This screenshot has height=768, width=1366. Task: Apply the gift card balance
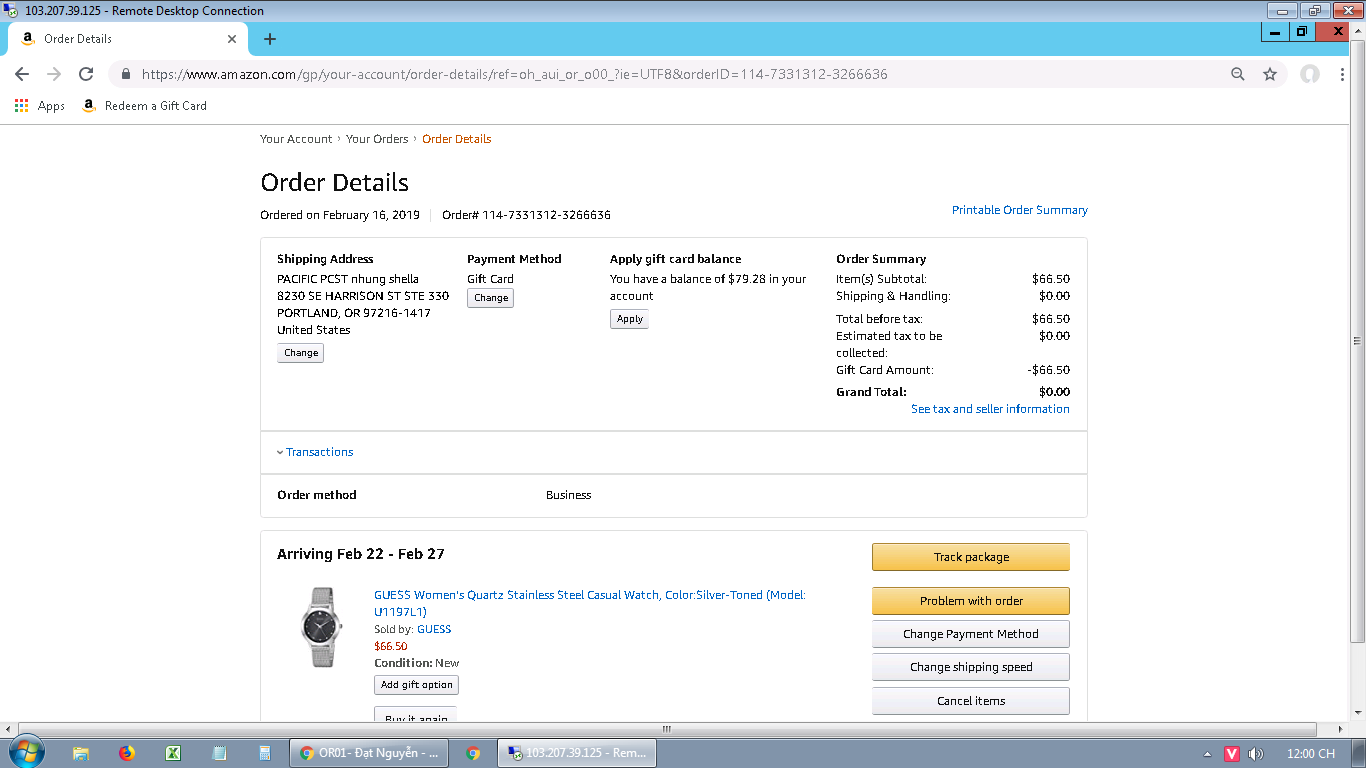pyautogui.click(x=629, y=319)
